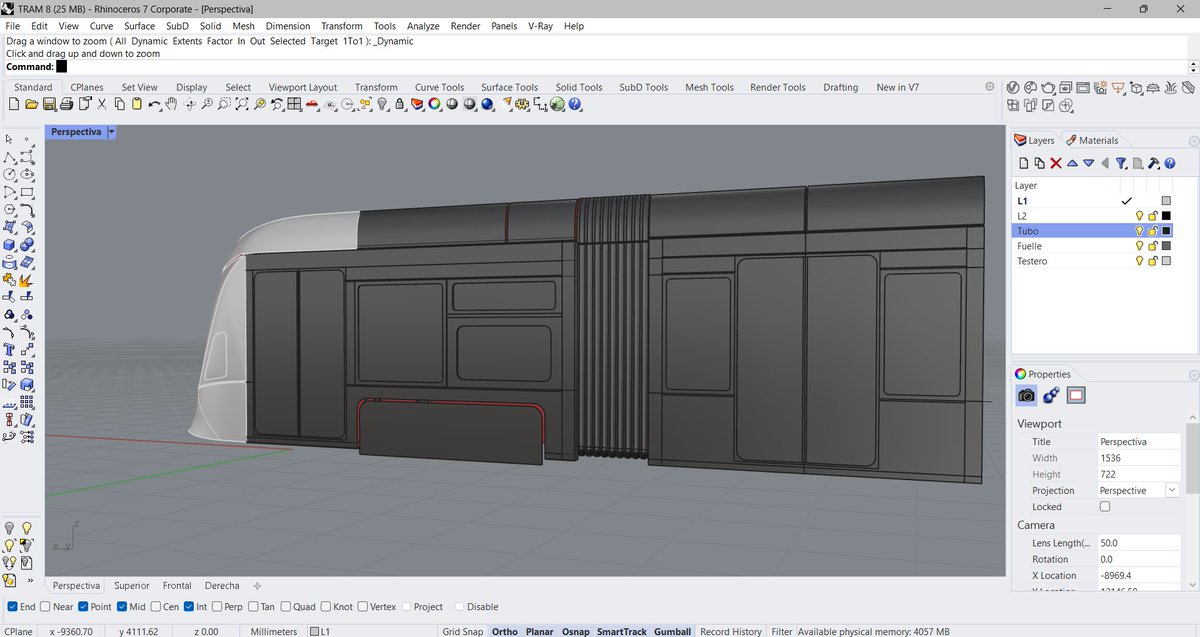Toggle the Near osnap checkbox

[x=44, y=607]
